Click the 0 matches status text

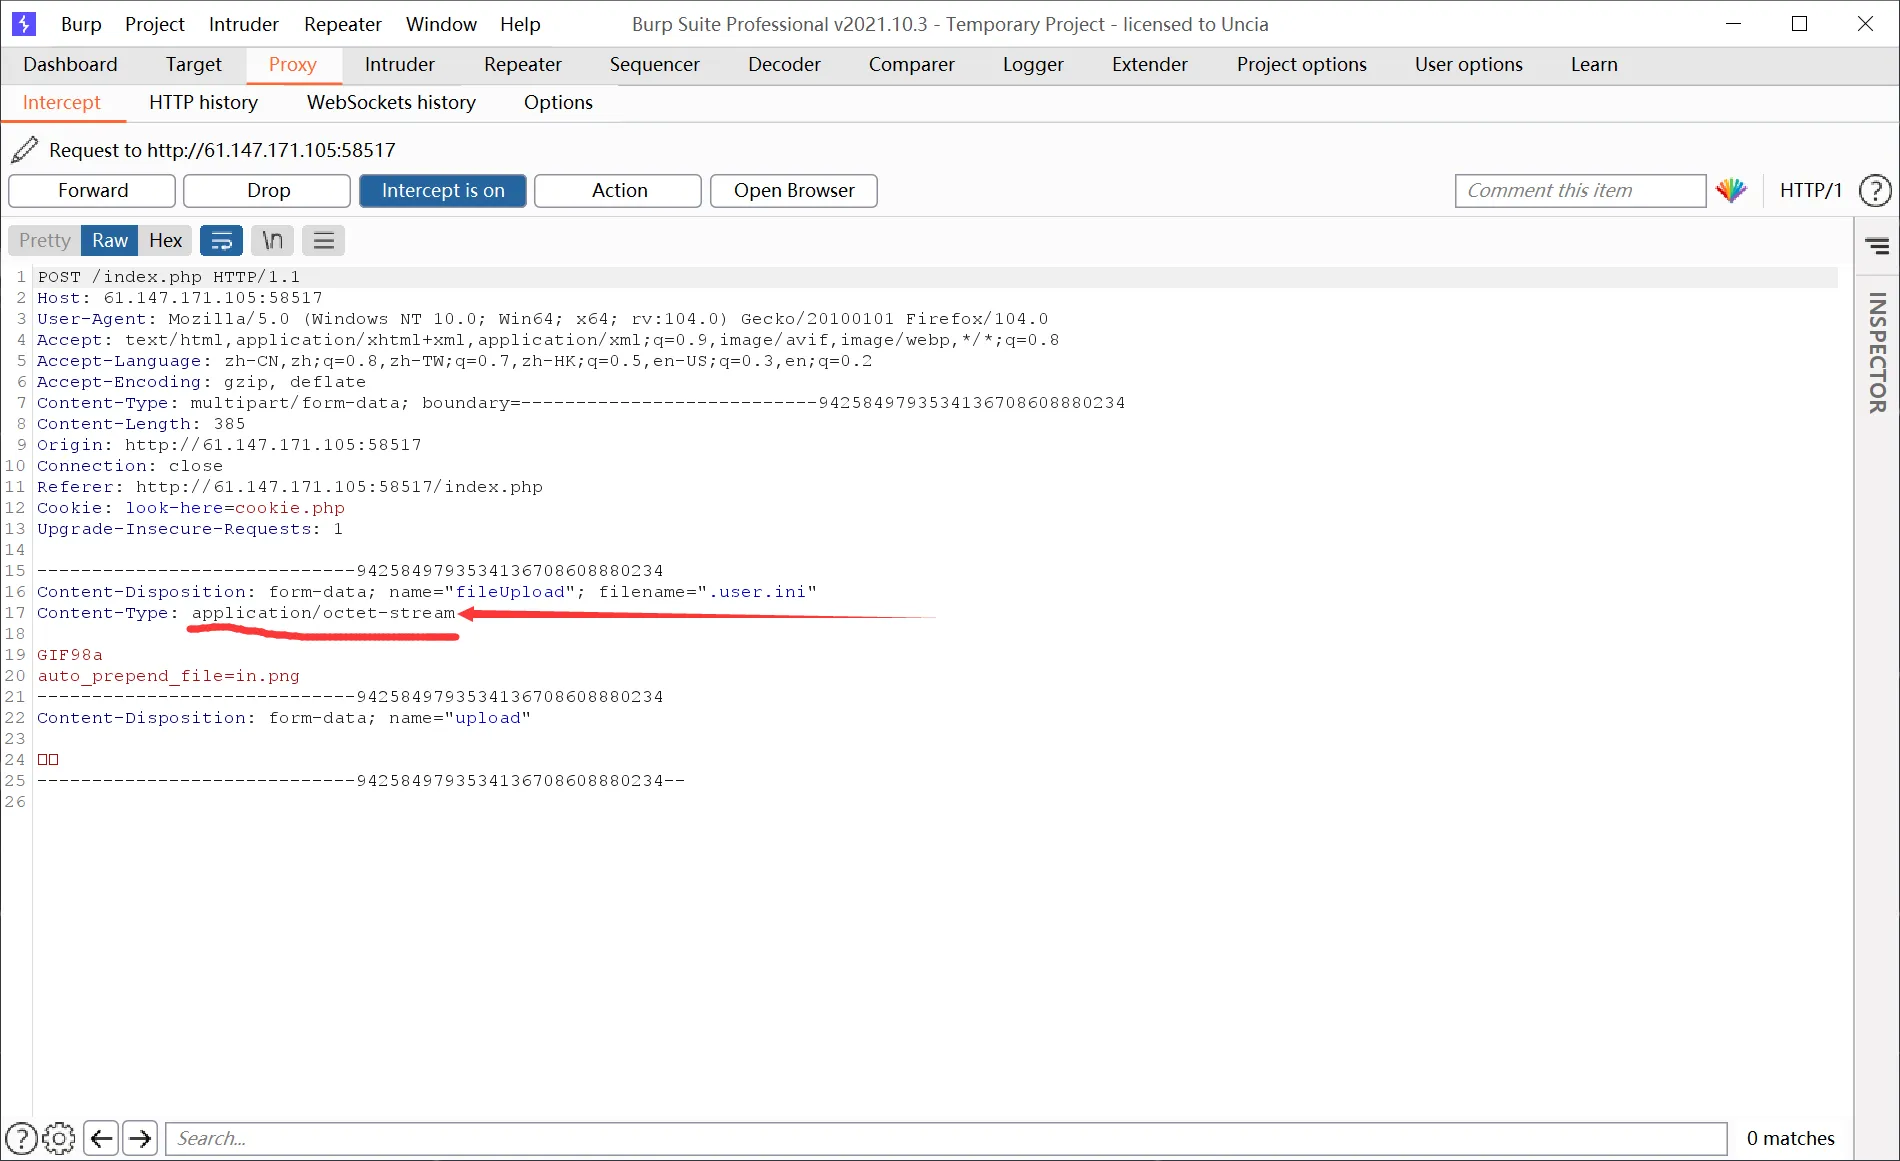click(x=1790, y=1138)
